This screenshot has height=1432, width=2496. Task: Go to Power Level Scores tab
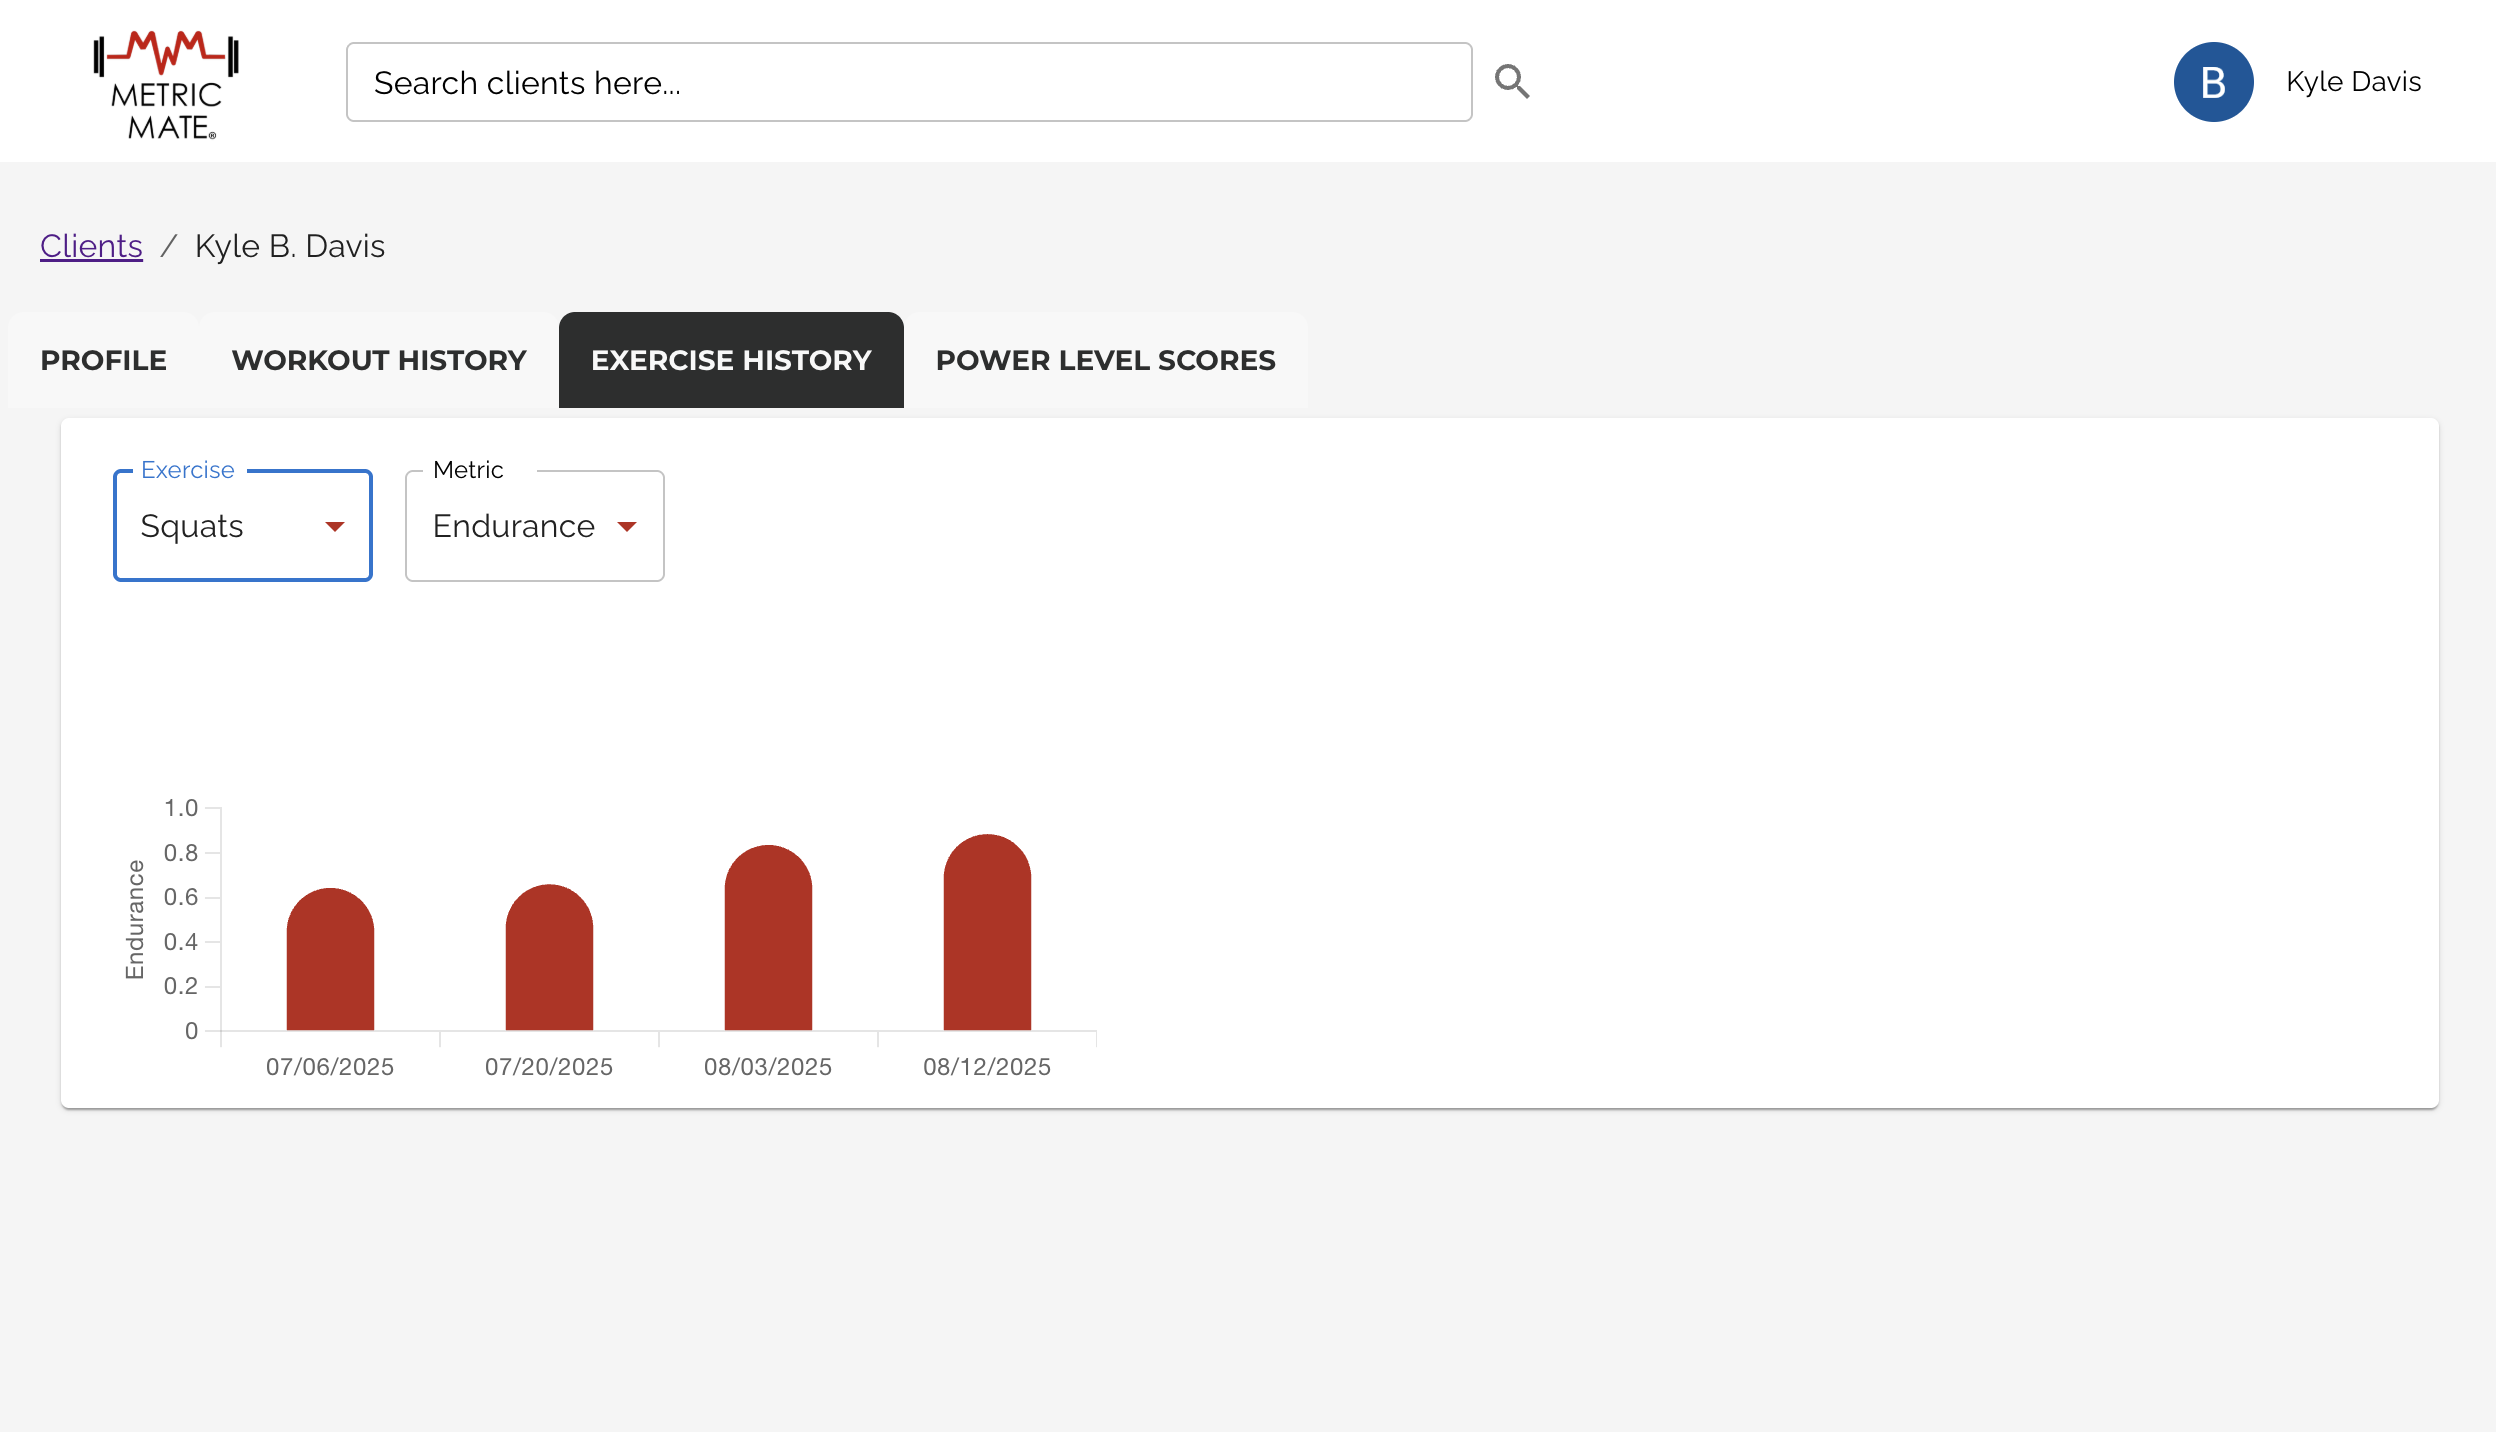[1105, 360]
